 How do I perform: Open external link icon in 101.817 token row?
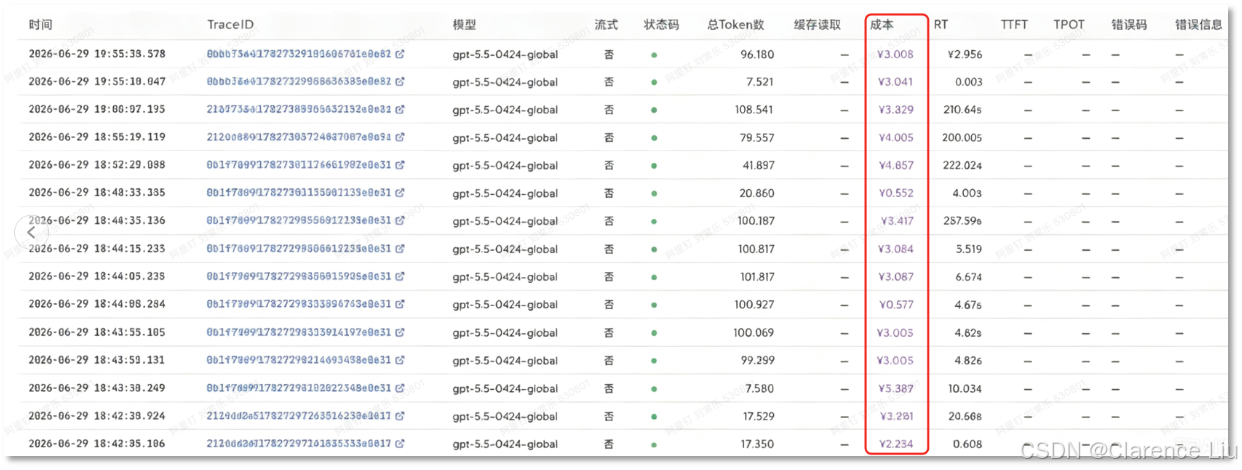tap(400, 276)
